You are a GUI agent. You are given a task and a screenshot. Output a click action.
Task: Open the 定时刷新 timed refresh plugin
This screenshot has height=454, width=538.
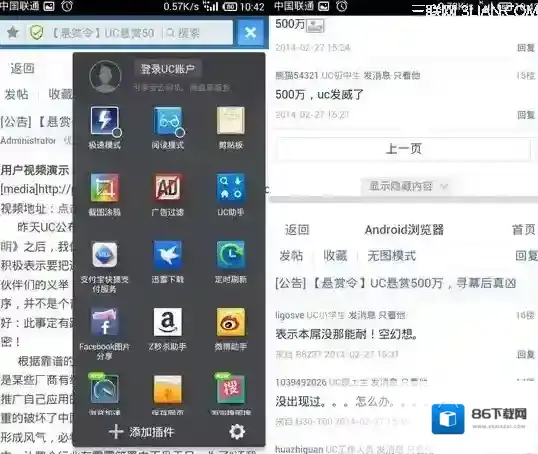(231, 255)
